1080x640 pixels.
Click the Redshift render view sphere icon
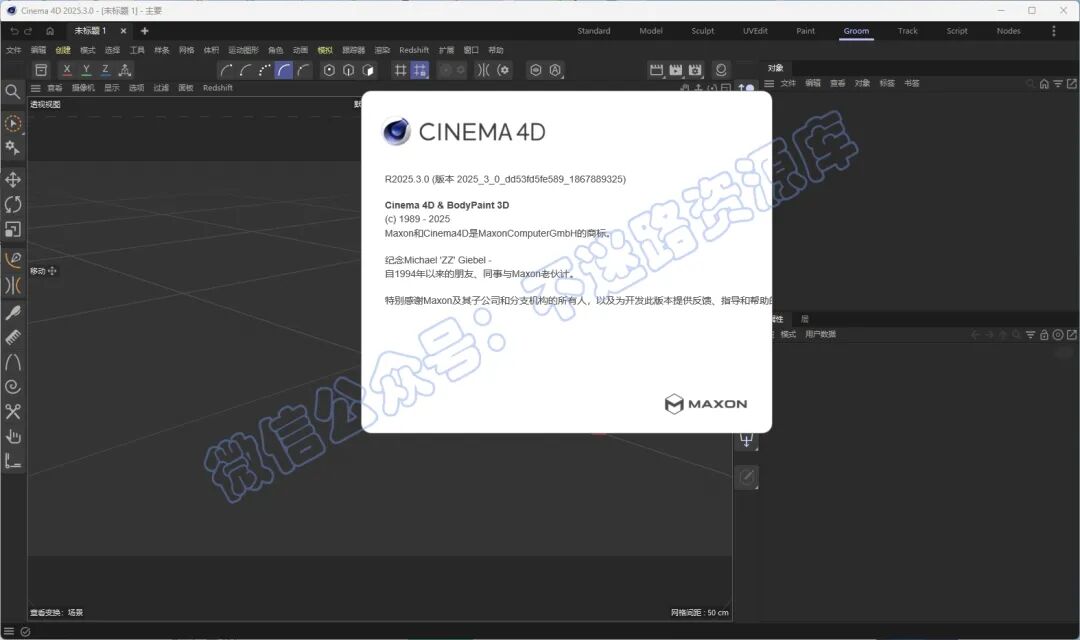coord(721,70)
